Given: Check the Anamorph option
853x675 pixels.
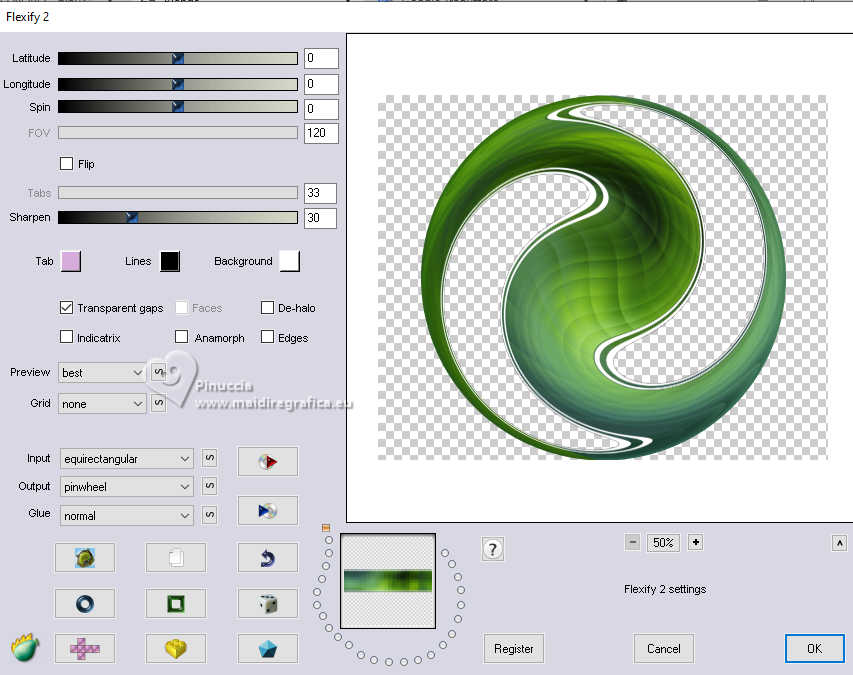Looking at the screenshot, I should pos(181,337).
